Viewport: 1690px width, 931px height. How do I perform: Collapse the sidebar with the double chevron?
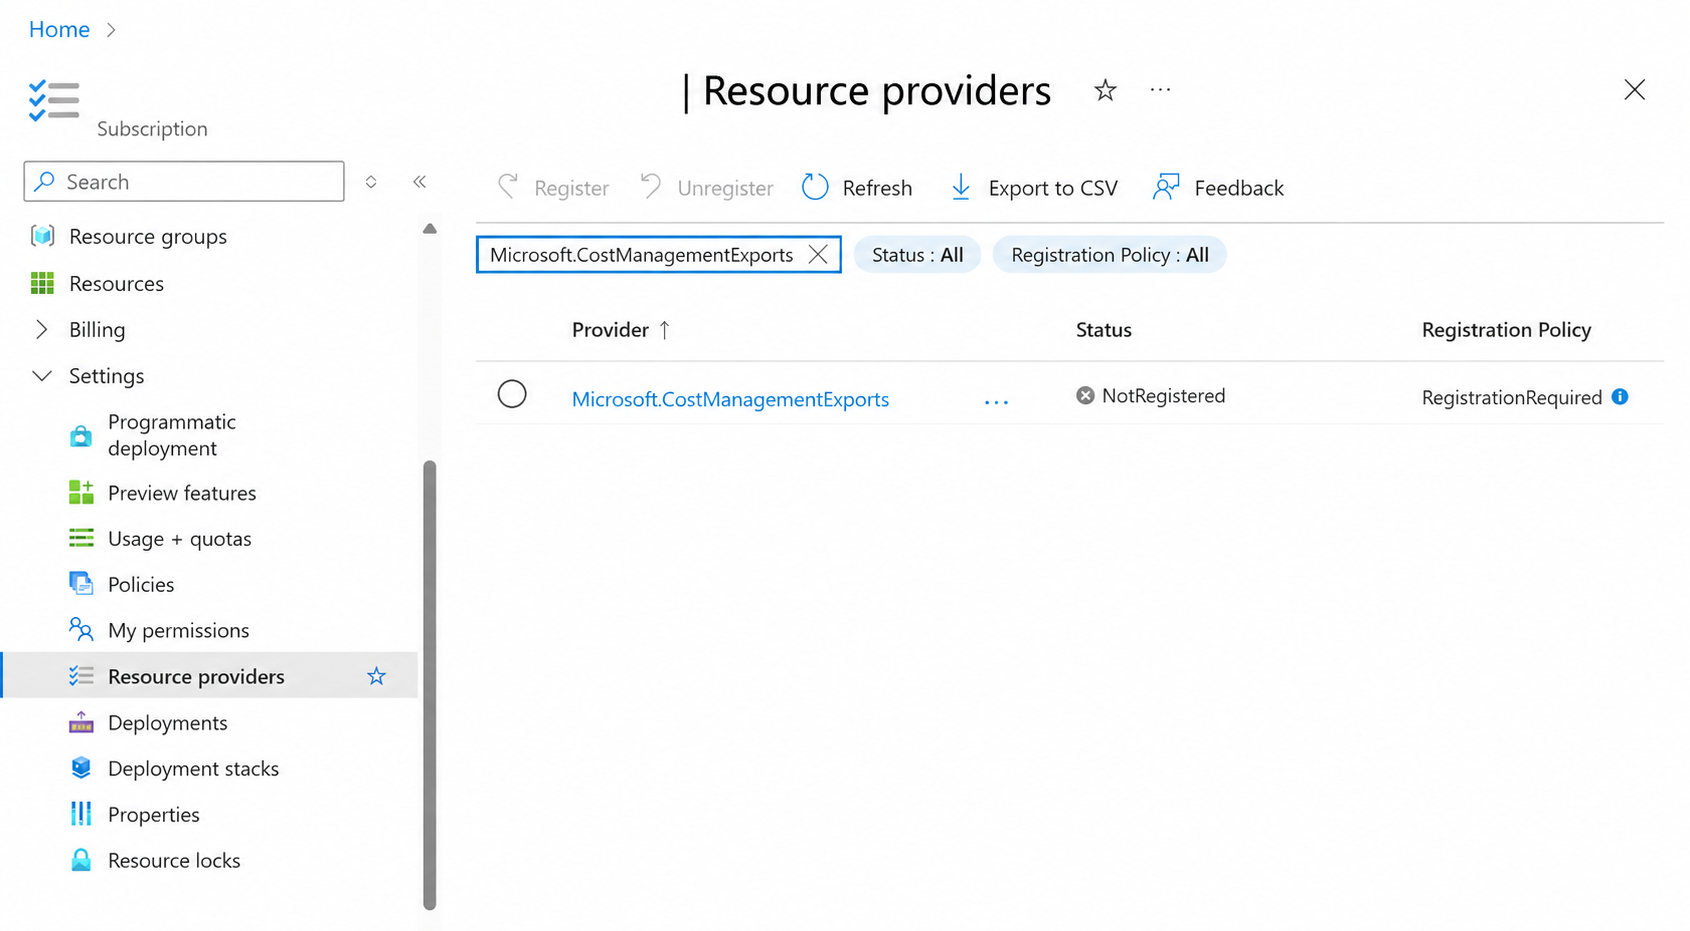(420, 182)
